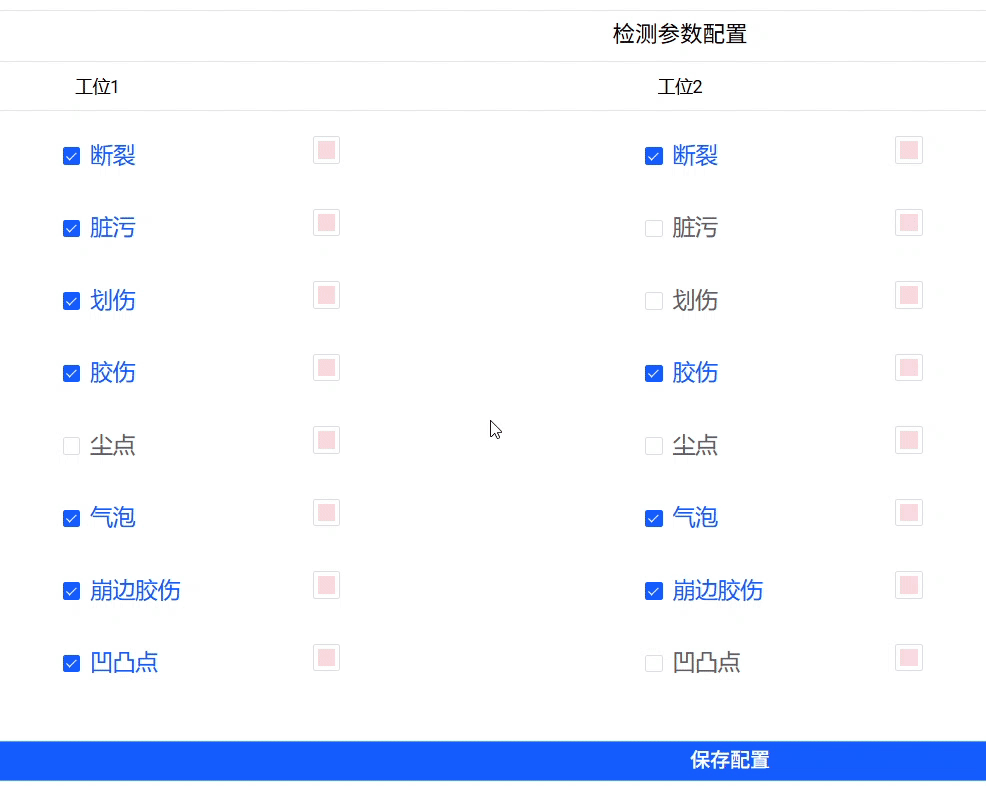Uncheck 划伤 in the 工位1 column
The image size is (986, 786).
tap(71, 301)
